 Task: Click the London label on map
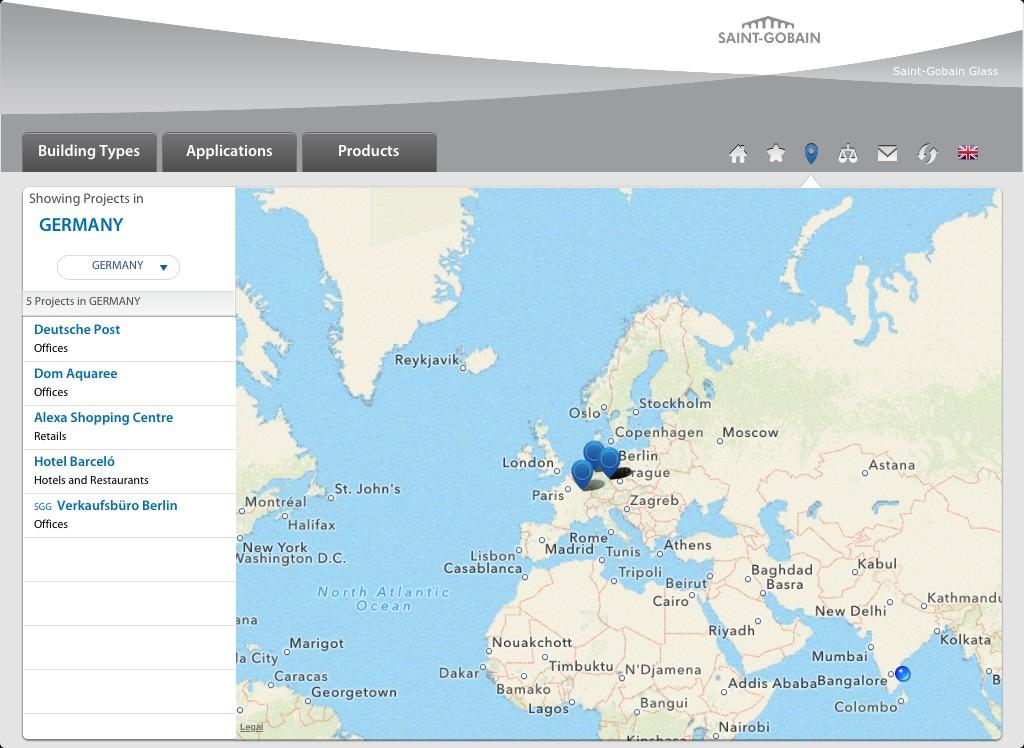(528, 463)
